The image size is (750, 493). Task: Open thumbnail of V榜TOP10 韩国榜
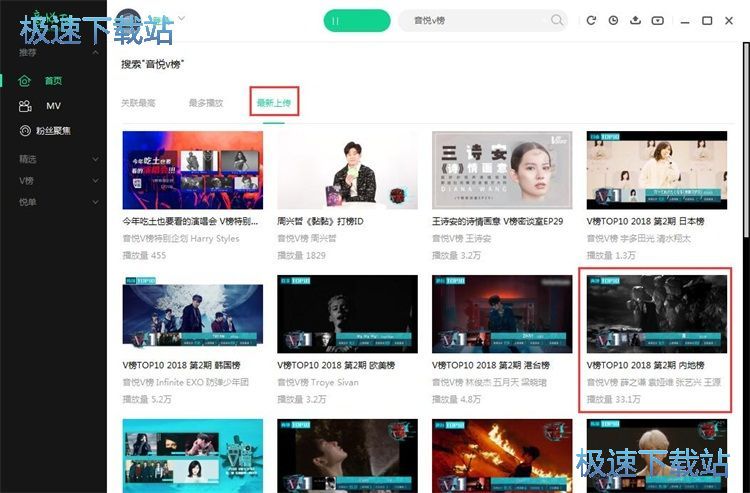click(193, 314)
